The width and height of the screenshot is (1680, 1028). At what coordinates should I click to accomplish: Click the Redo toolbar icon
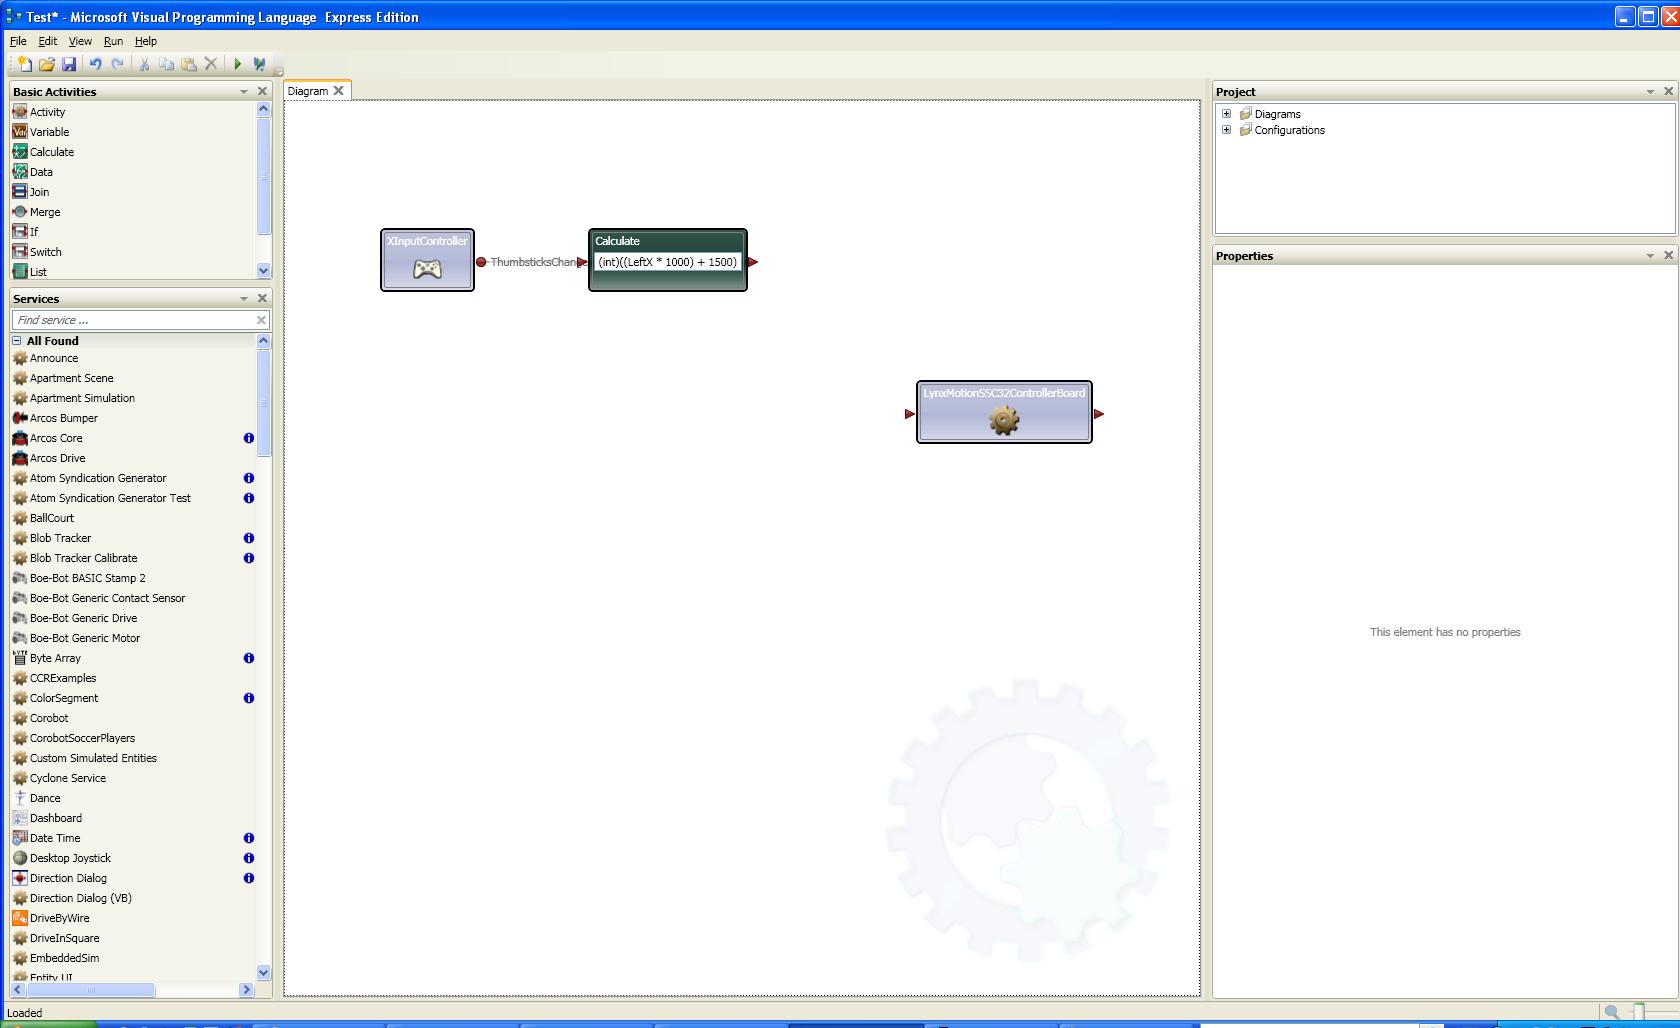point(118,64)
